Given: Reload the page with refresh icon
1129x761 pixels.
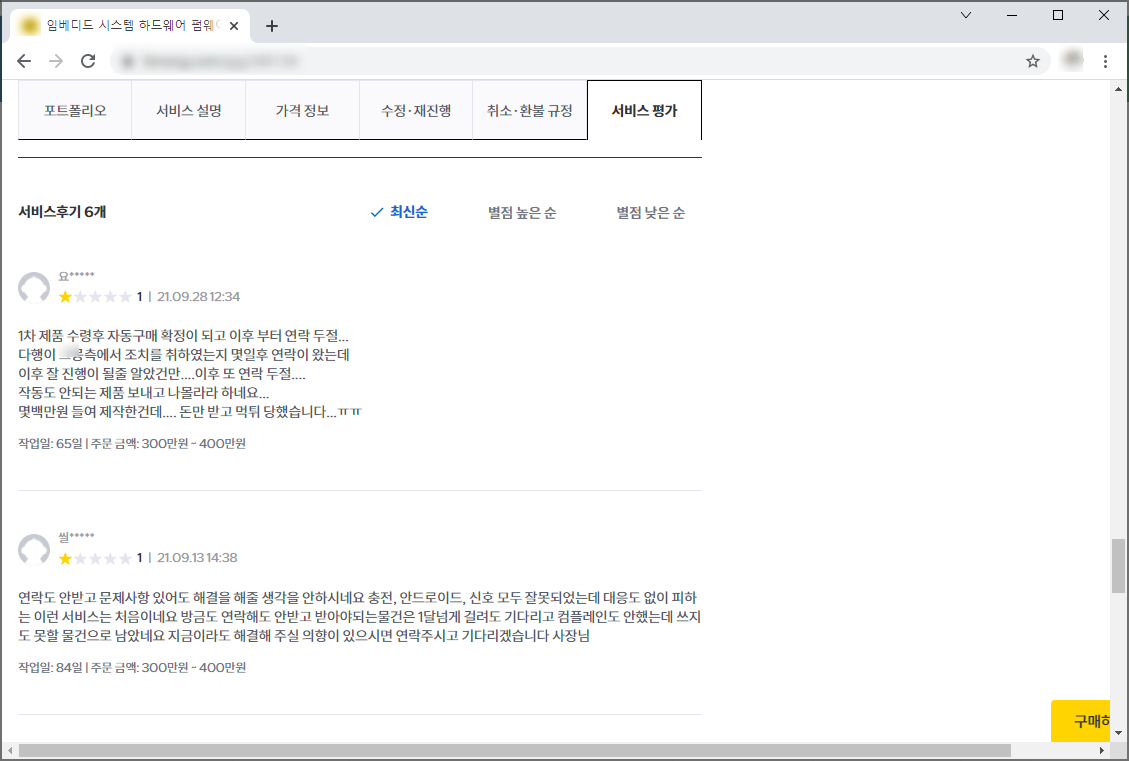Looking at the screenshot, I should click(x=88, y=61).
